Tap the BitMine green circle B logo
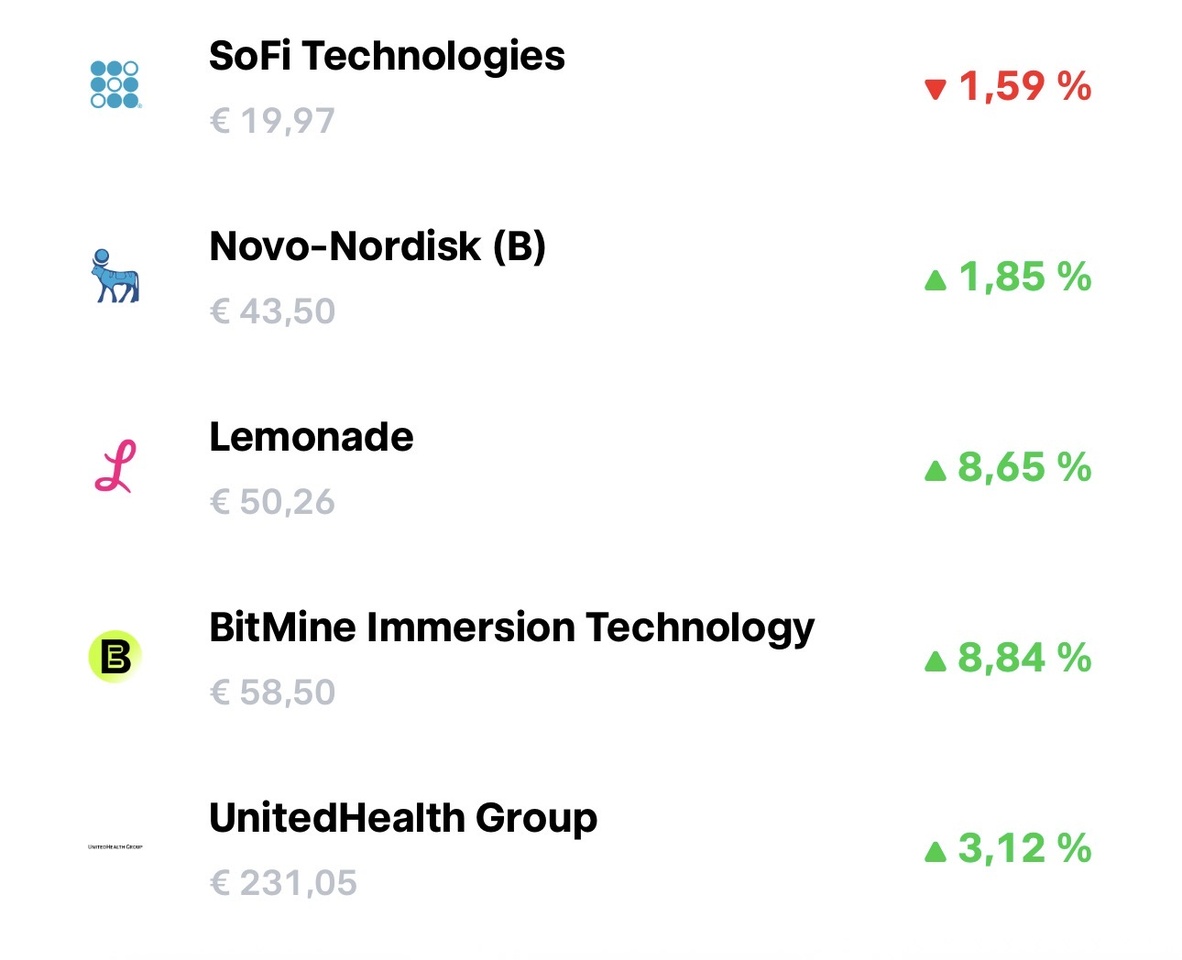 [x=115, y=656]
